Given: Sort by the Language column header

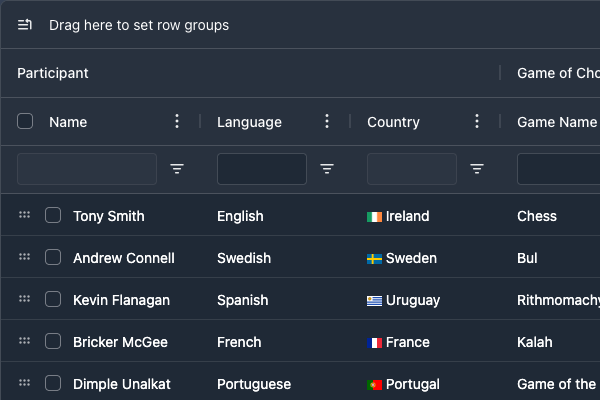Looking at the screenshot, I should (x=249, y=122).
